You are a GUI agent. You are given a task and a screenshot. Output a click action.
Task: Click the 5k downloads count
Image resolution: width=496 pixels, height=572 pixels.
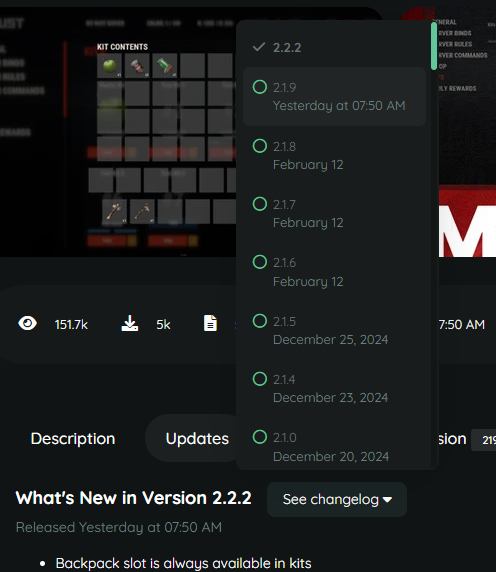pos(163,324)
